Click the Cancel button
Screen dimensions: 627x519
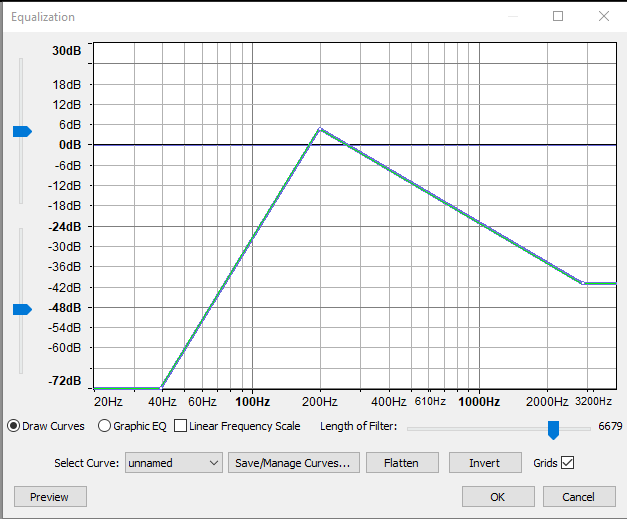click(579, 497)
